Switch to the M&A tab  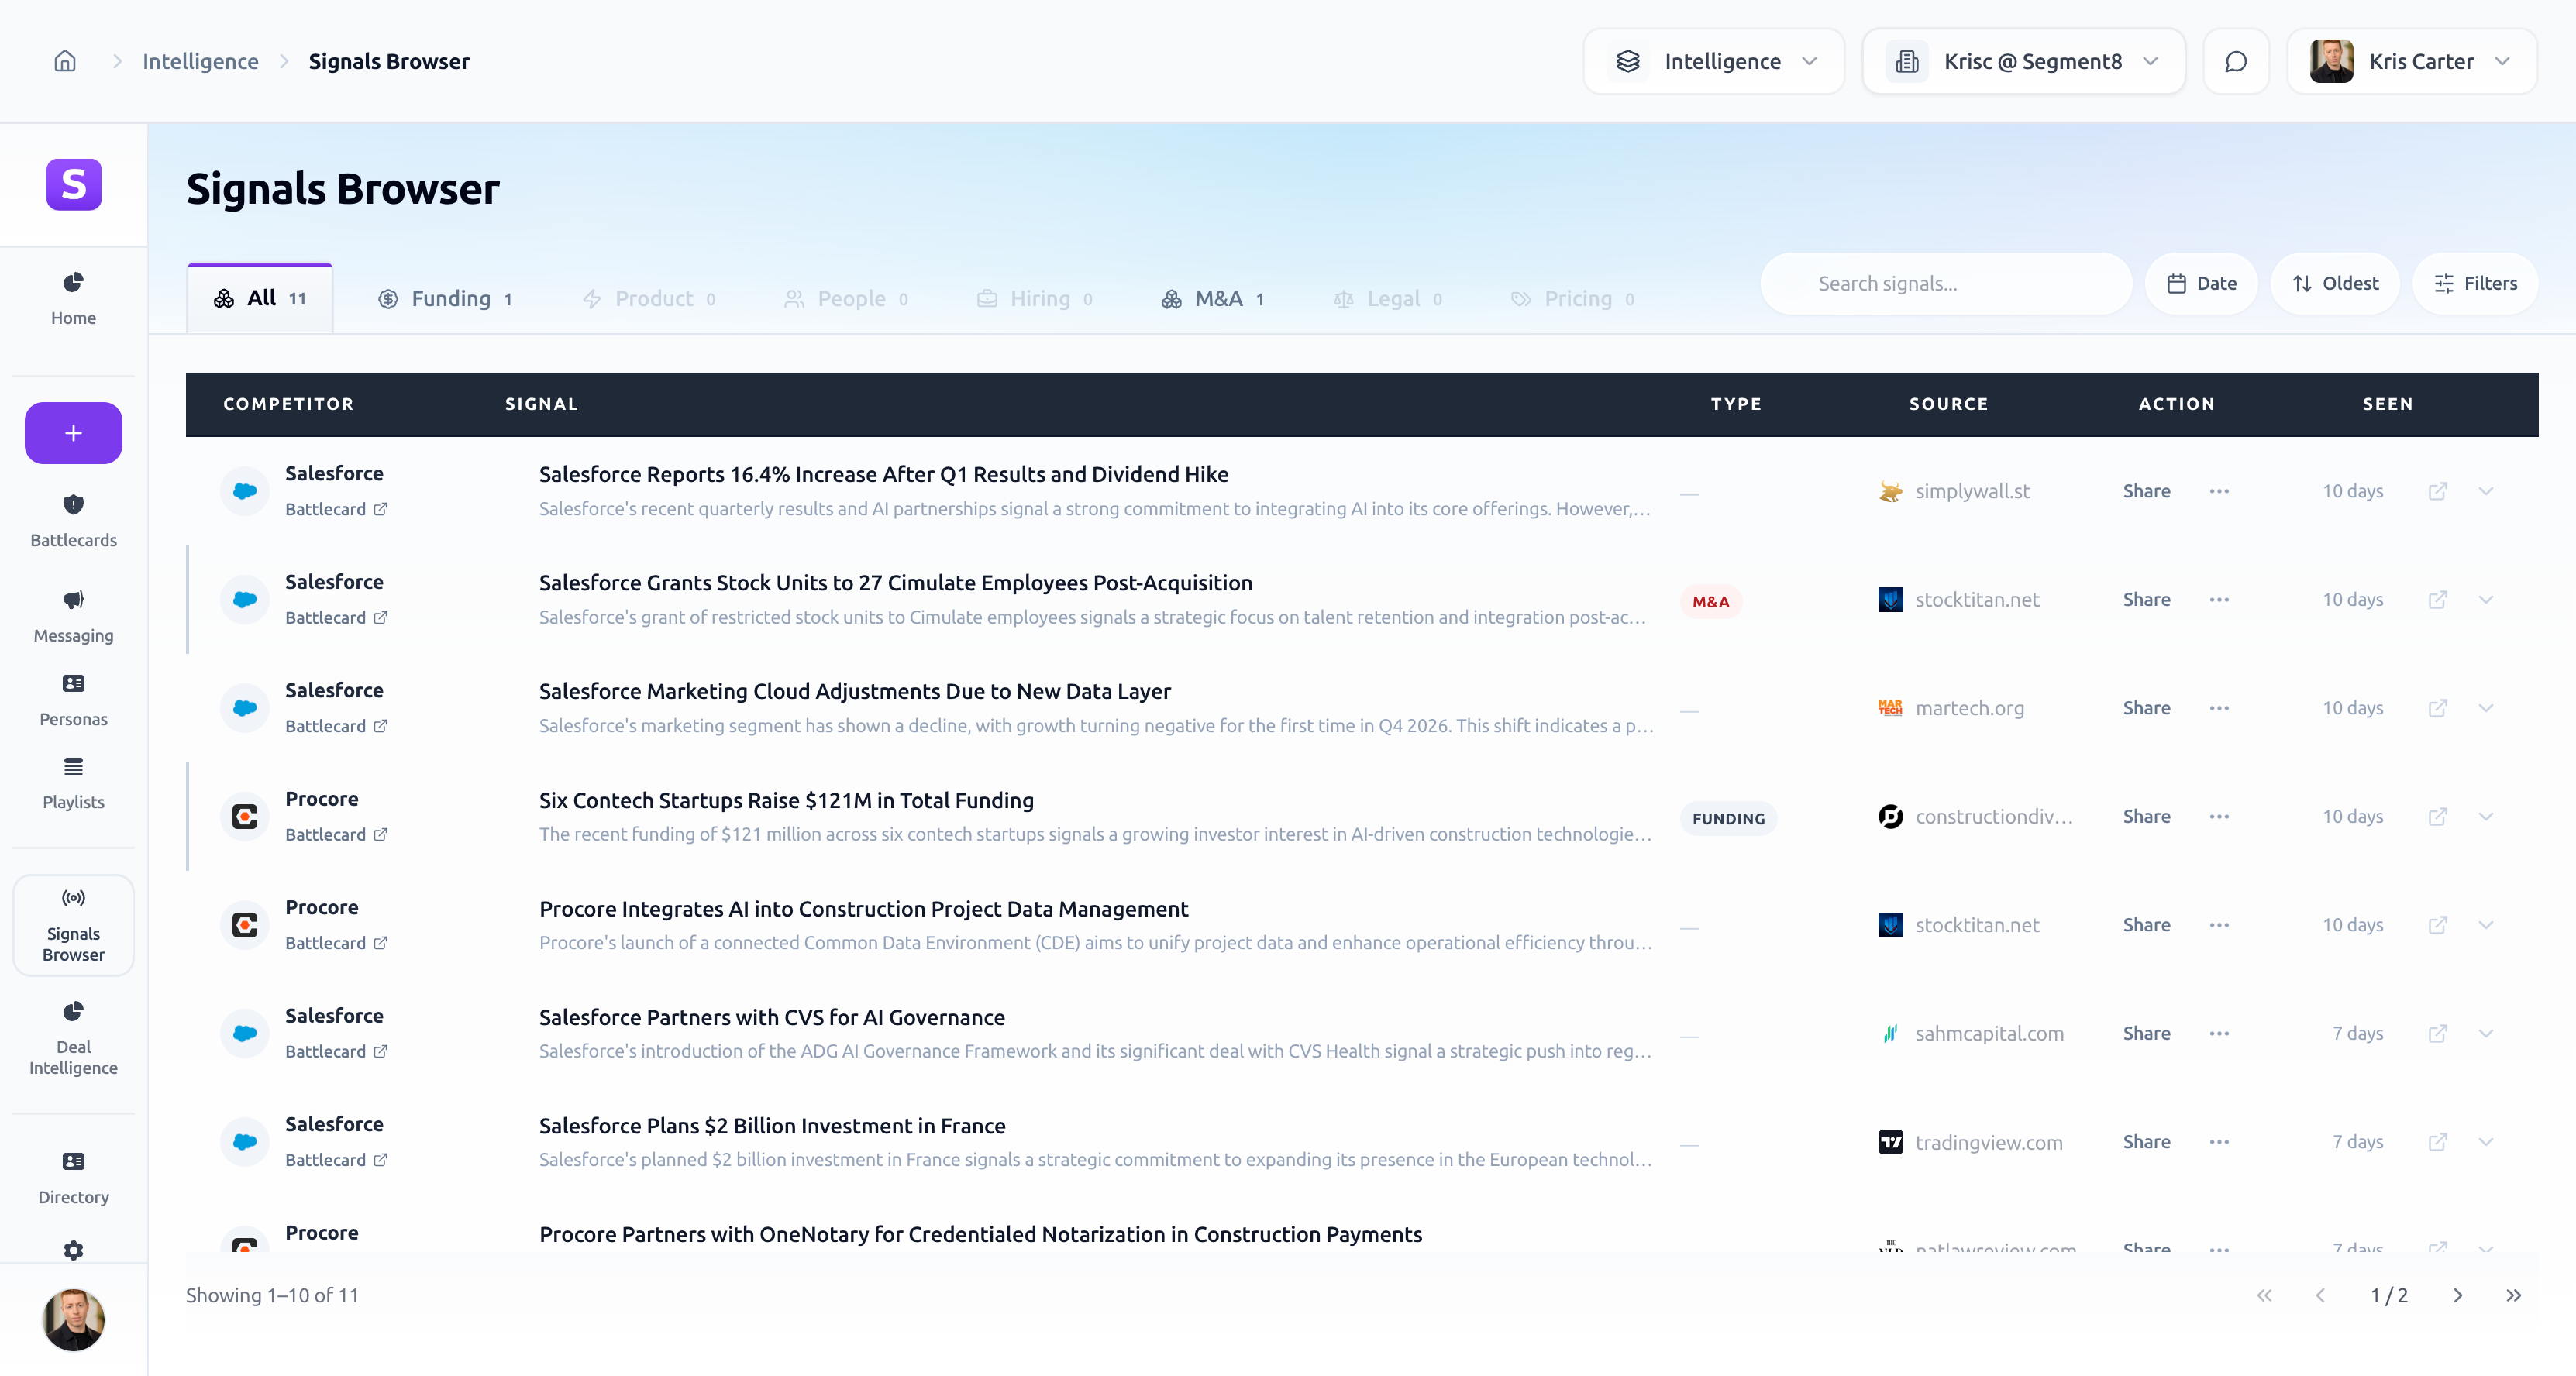pyautogui.click(x=1213, y=299)
